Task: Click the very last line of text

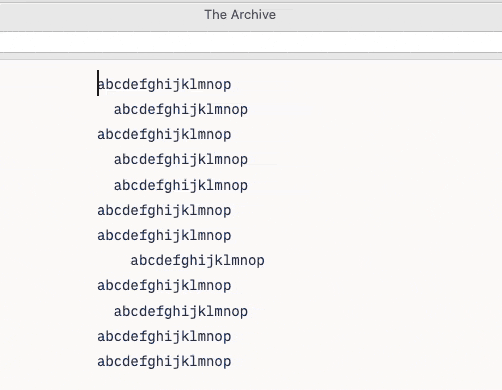Action: [164, 362]
